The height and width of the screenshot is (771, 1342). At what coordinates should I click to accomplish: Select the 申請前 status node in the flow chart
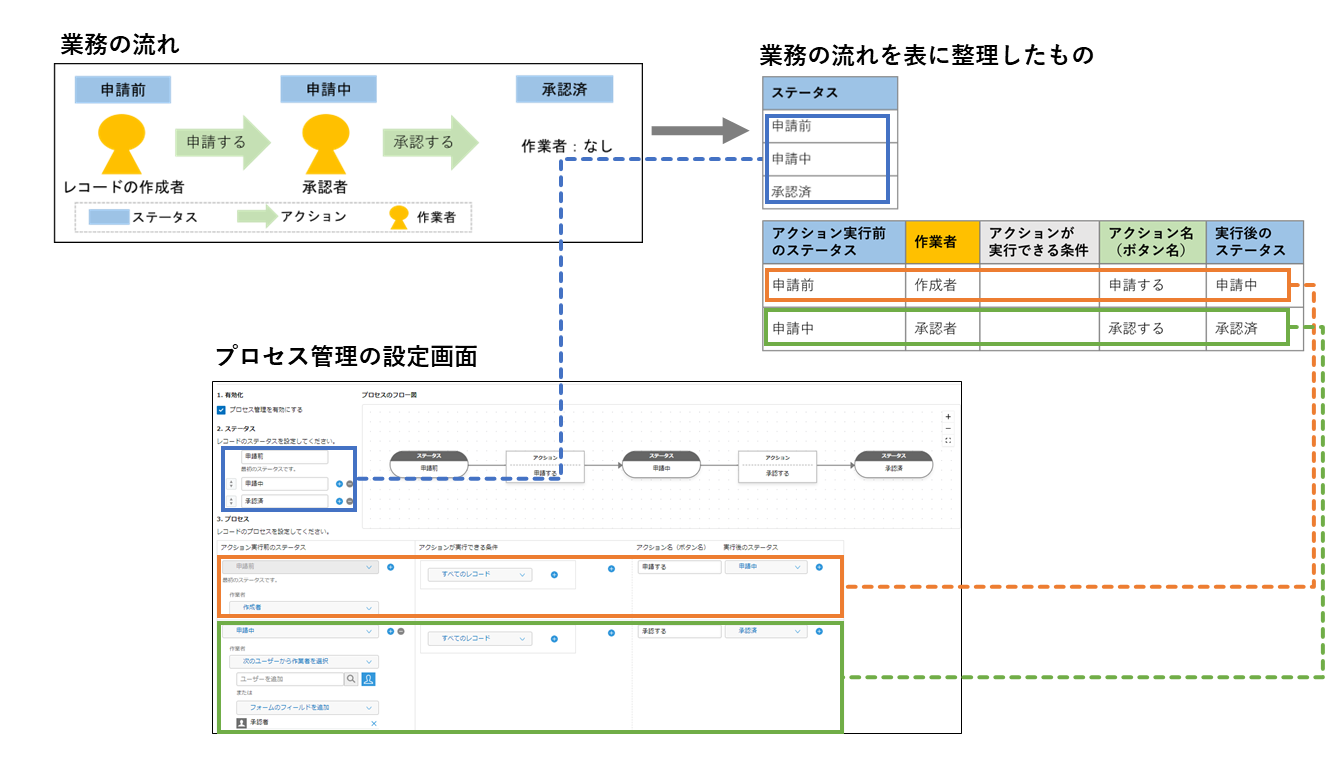[429, 464]
